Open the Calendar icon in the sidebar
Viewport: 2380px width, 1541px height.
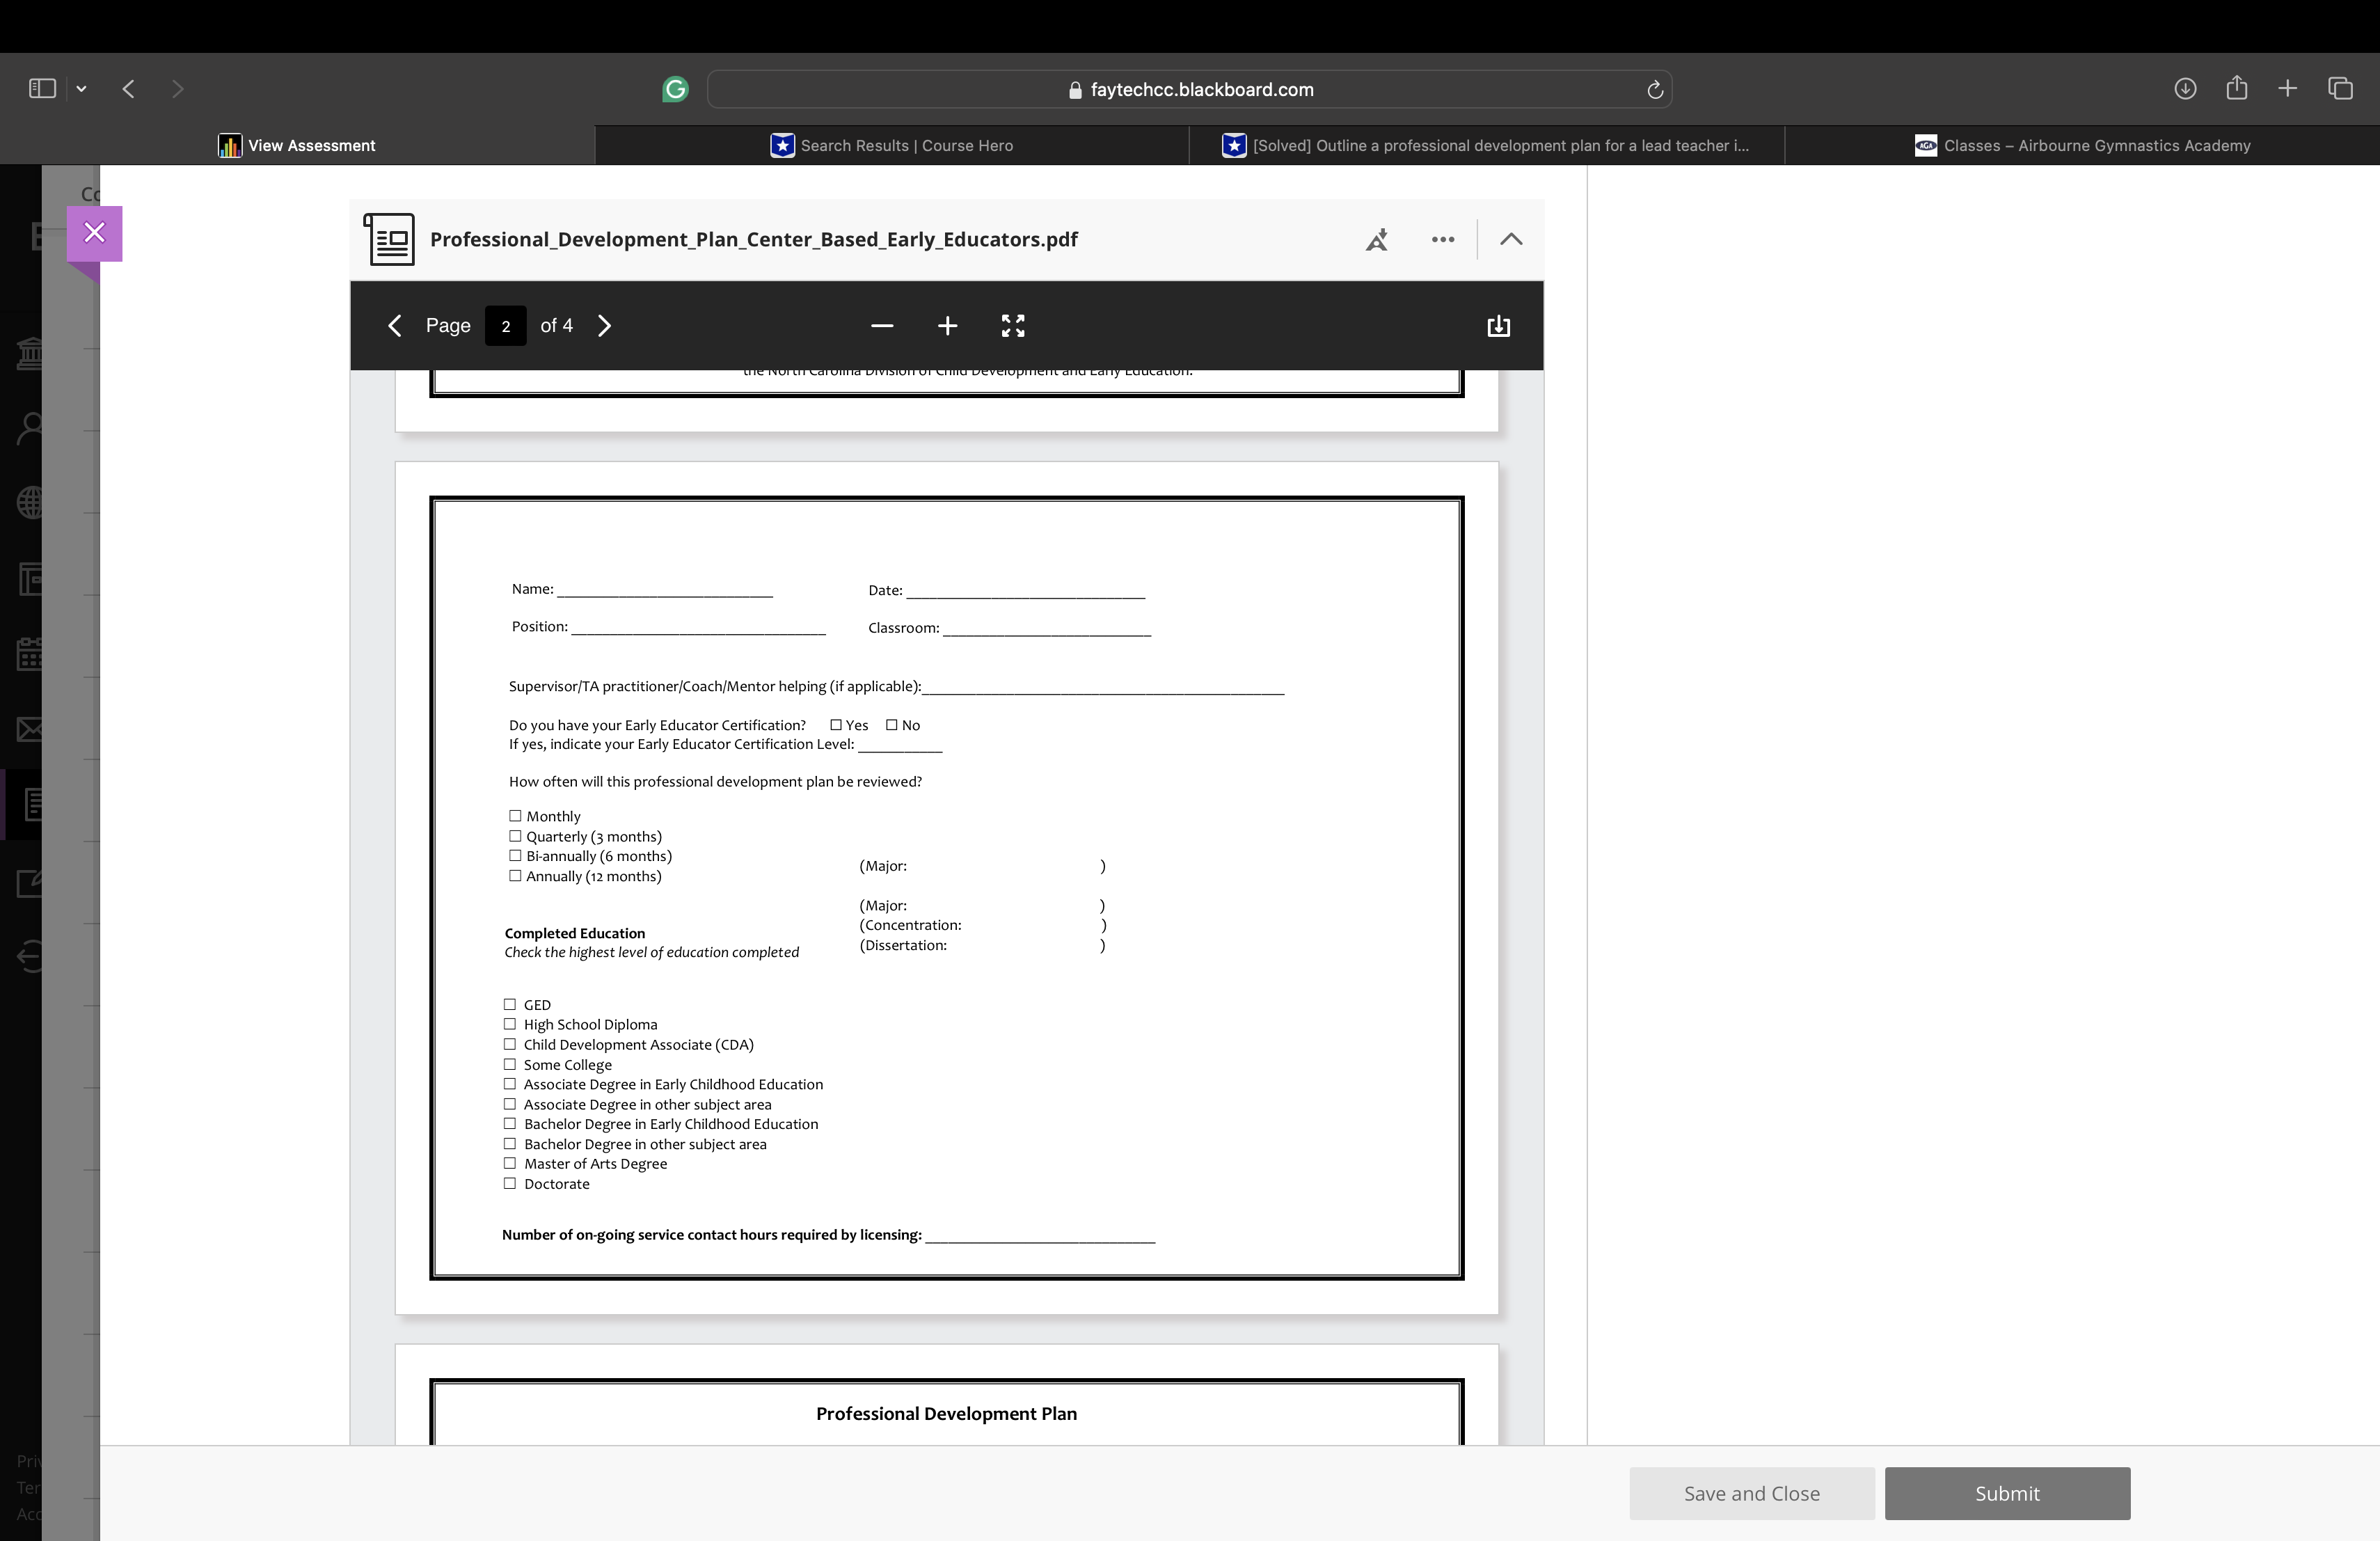point(30,655)
